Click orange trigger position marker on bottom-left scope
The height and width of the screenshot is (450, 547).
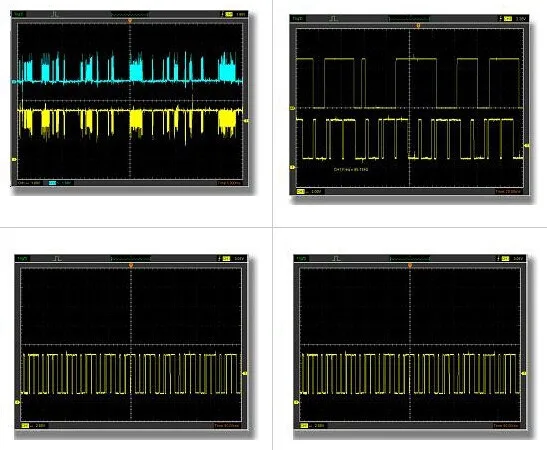(x=131, y=266)
